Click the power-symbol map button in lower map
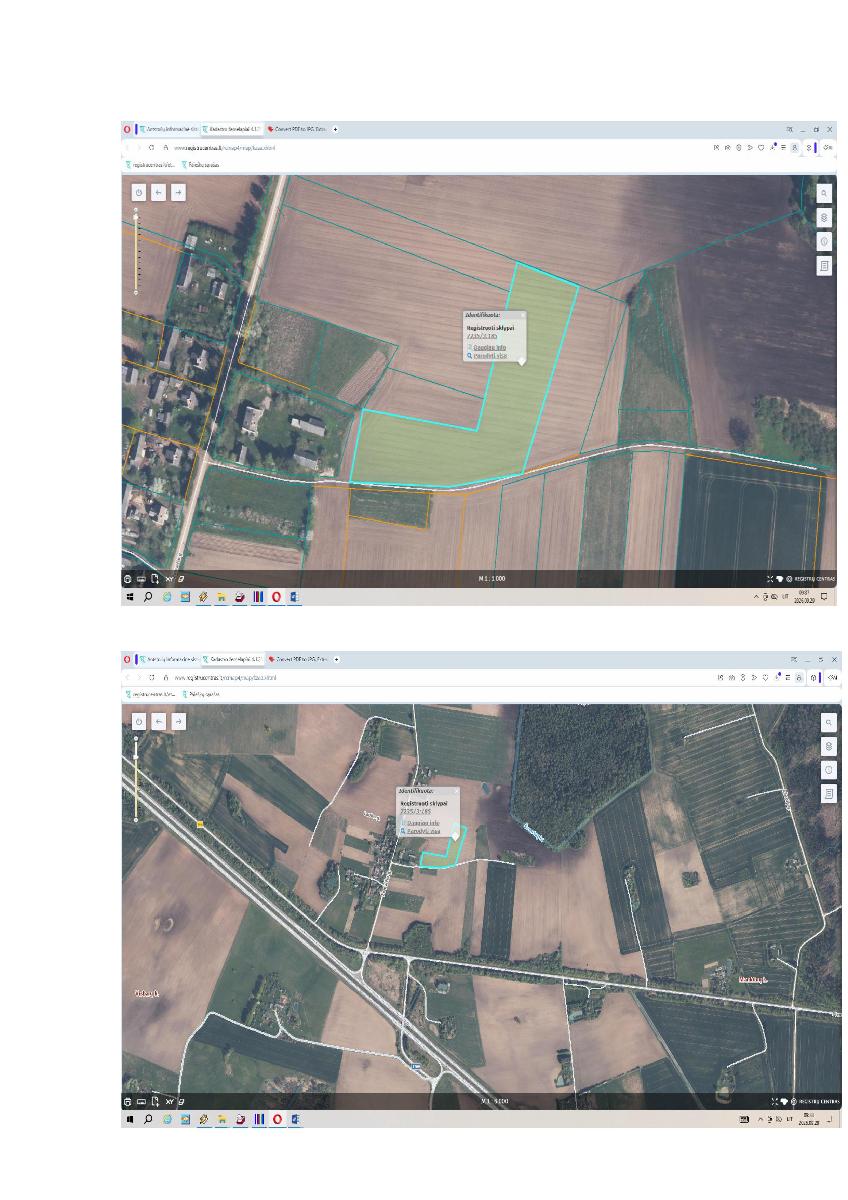This screenshot has height=1200, width=848. click(138, 721)
